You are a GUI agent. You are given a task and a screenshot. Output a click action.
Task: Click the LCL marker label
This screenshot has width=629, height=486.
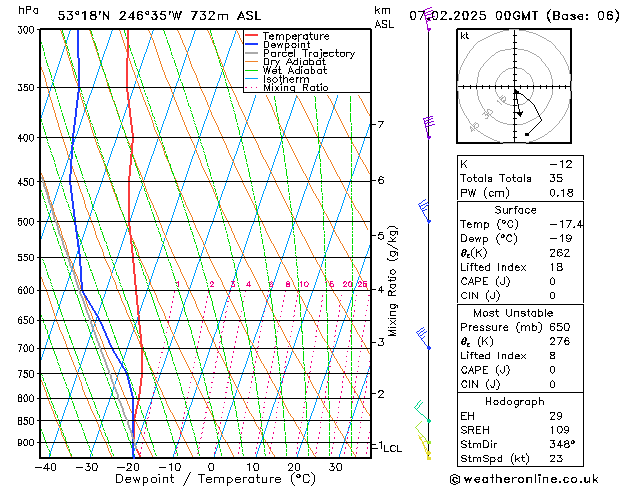(392, 449)
